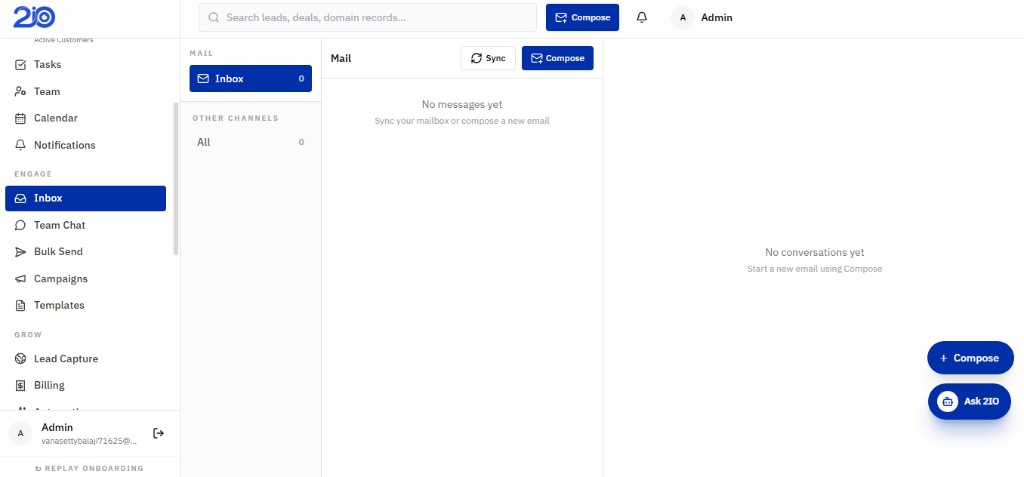1024x477 pixels.
Task: Click the Notifications bell icon in sidebar
Action: point(20,145)
